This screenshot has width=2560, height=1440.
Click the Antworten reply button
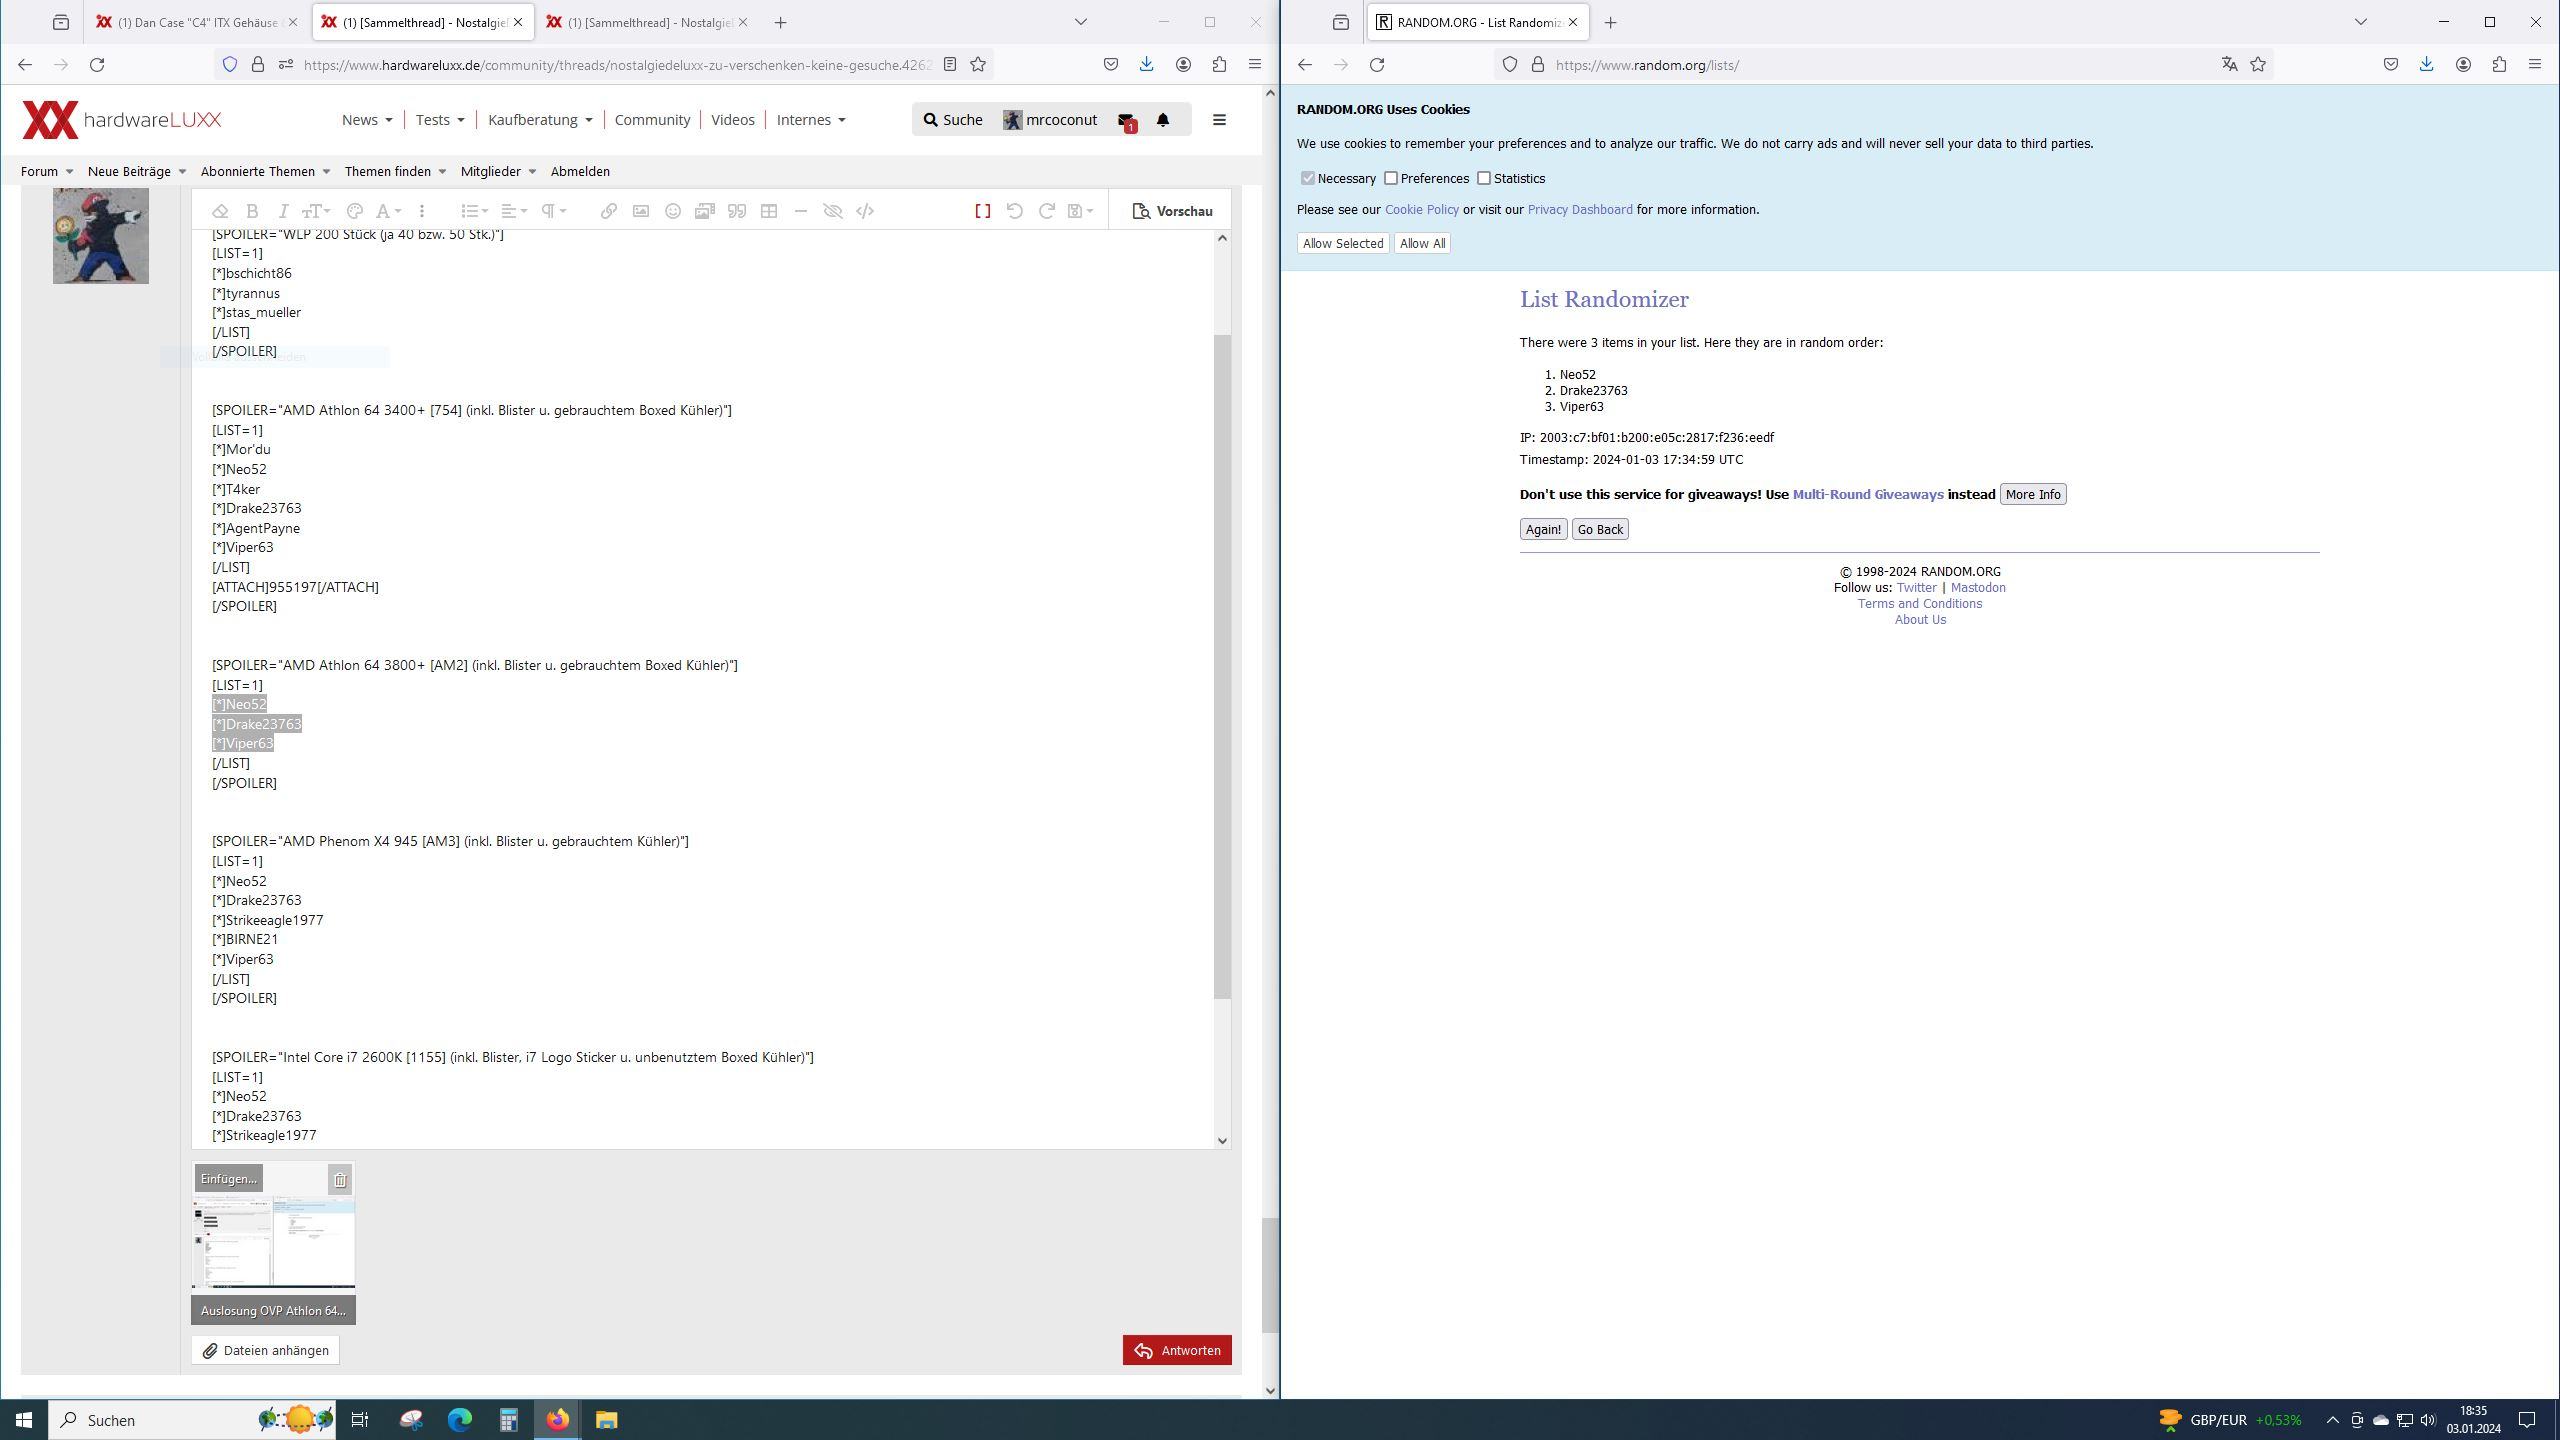pos(1177,1350)
